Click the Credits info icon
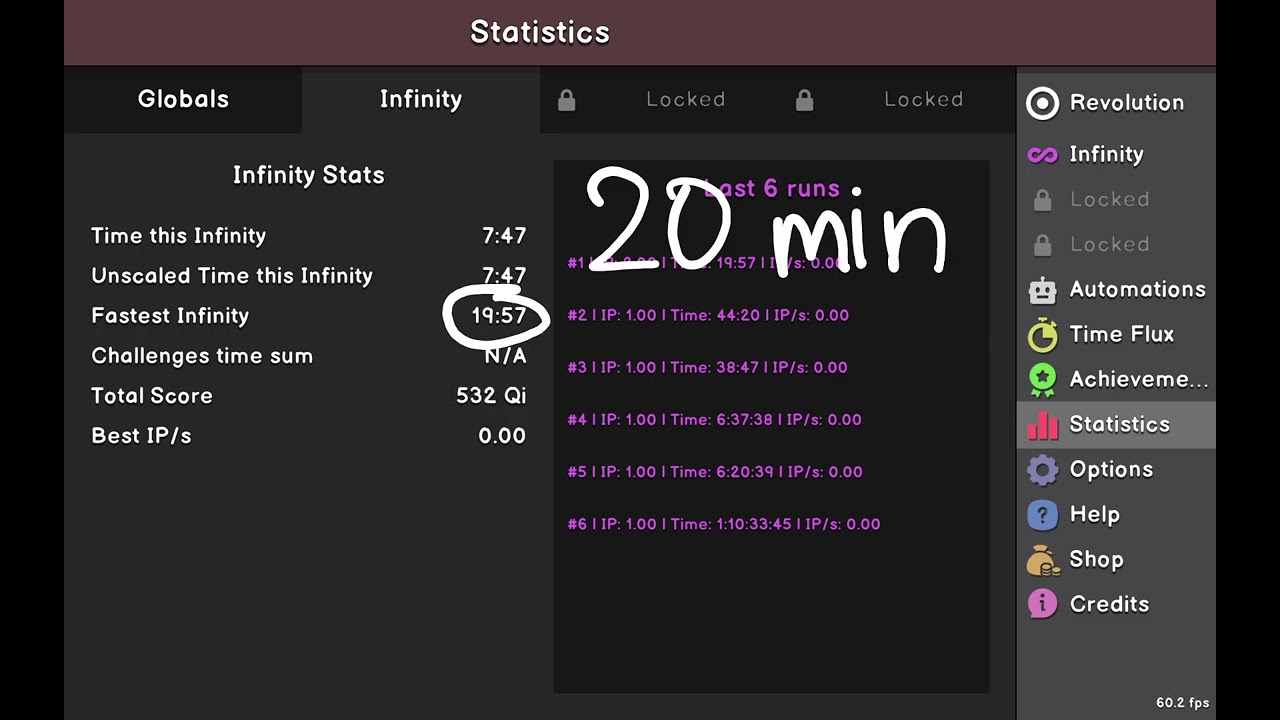The height and width of the screenshot is (720, 1280). point(1042,605)
